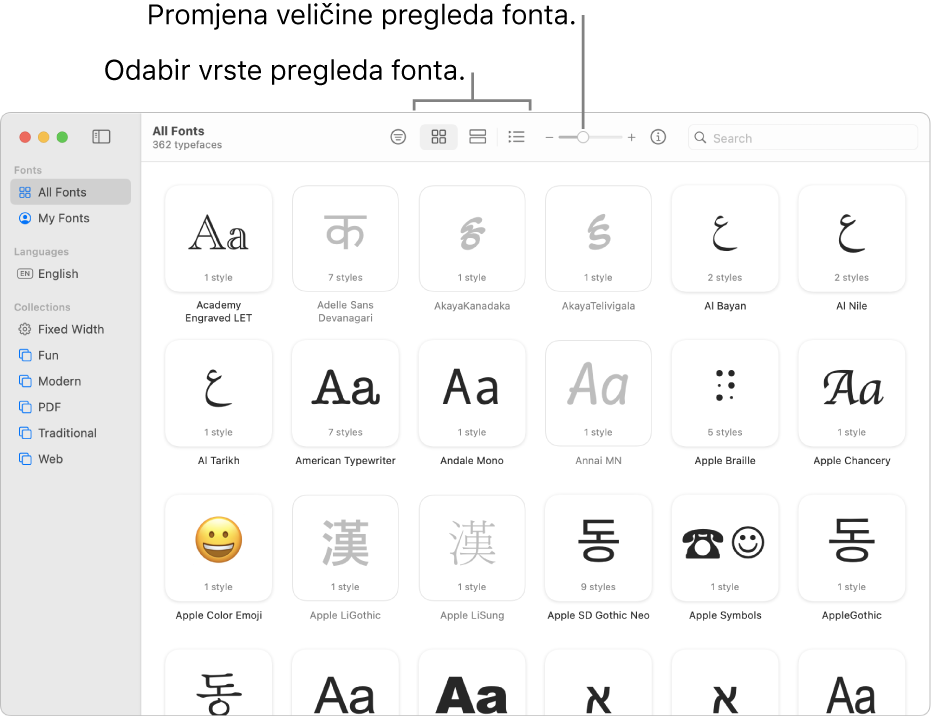This screenshot has width=934, height=718.
Task: Adjust the font preview size slider
Action: point(583,137)
